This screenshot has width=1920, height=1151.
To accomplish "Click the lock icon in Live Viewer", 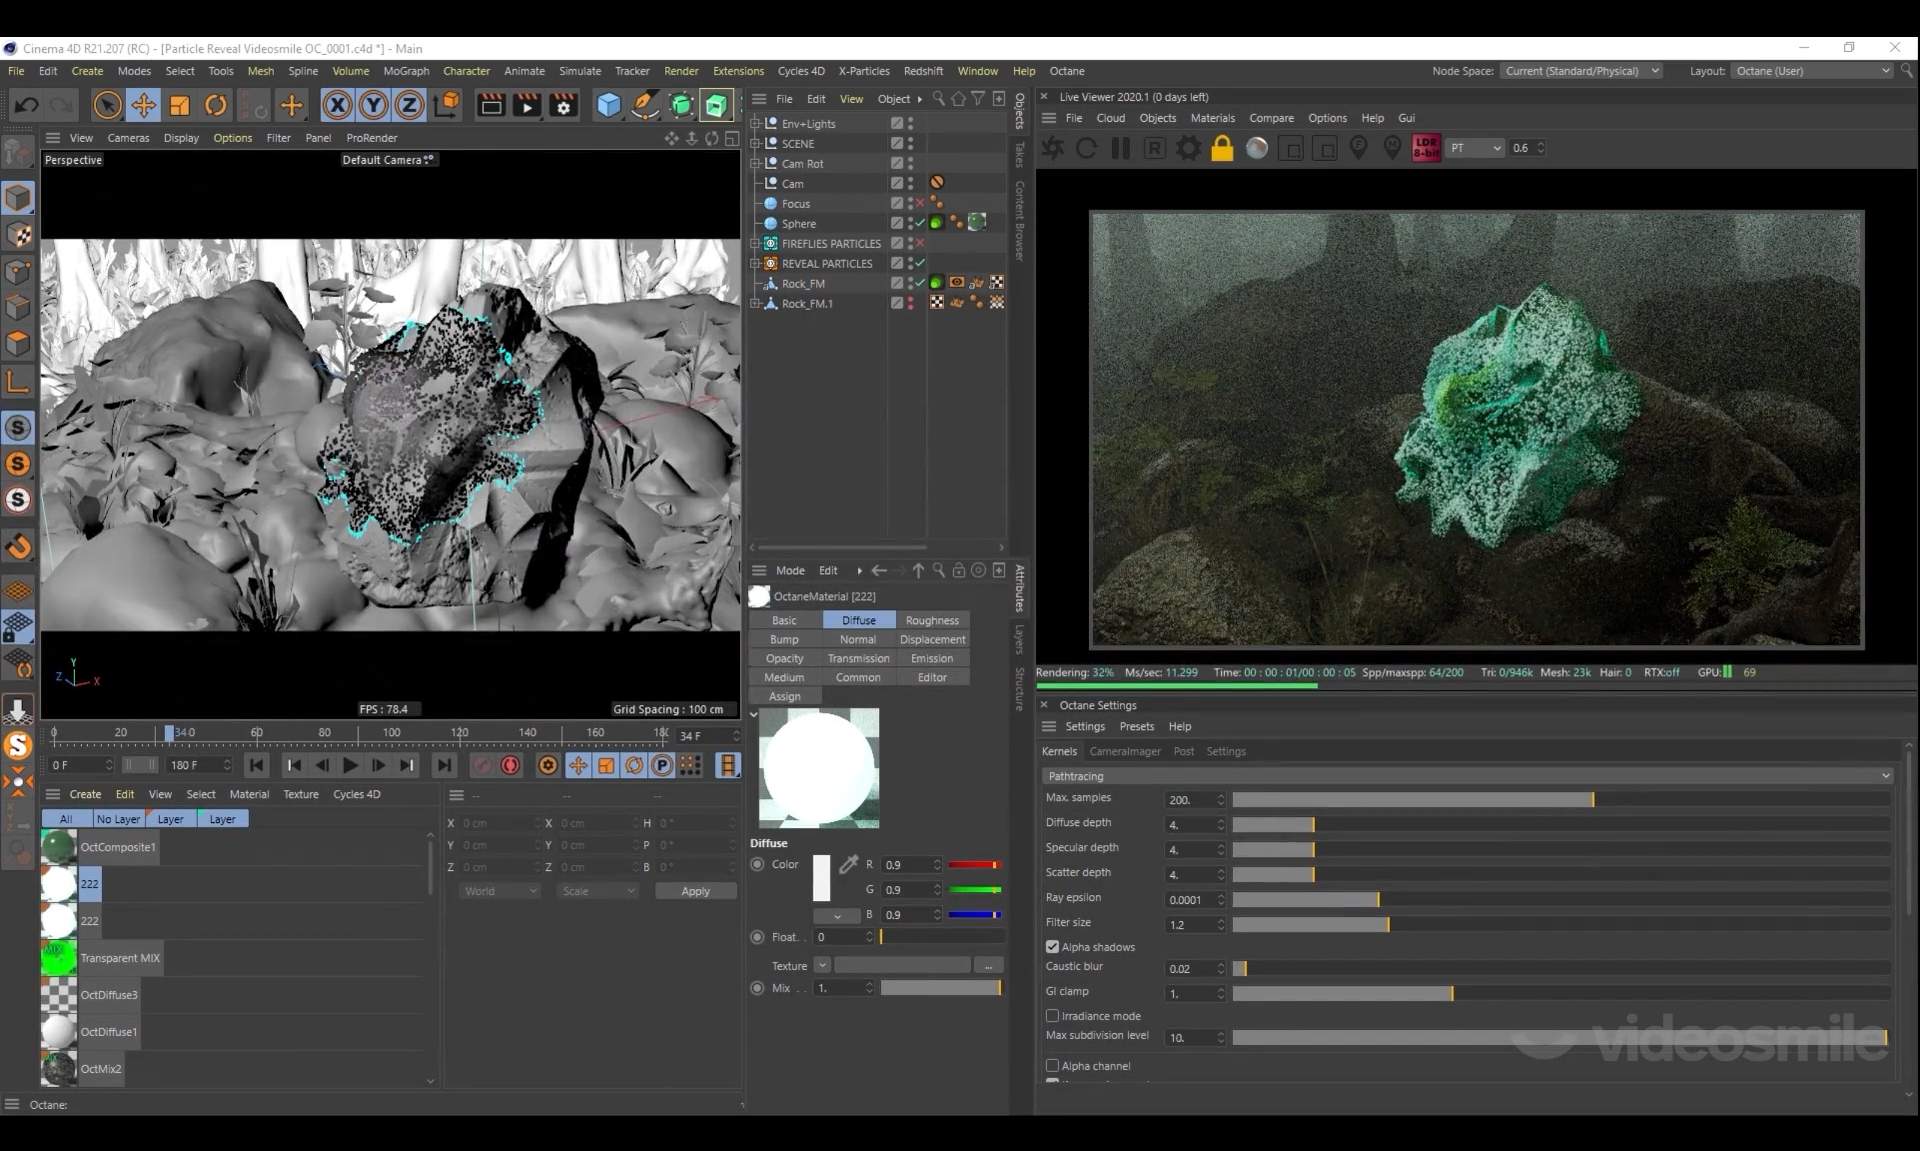I will tap(1222, 148).
